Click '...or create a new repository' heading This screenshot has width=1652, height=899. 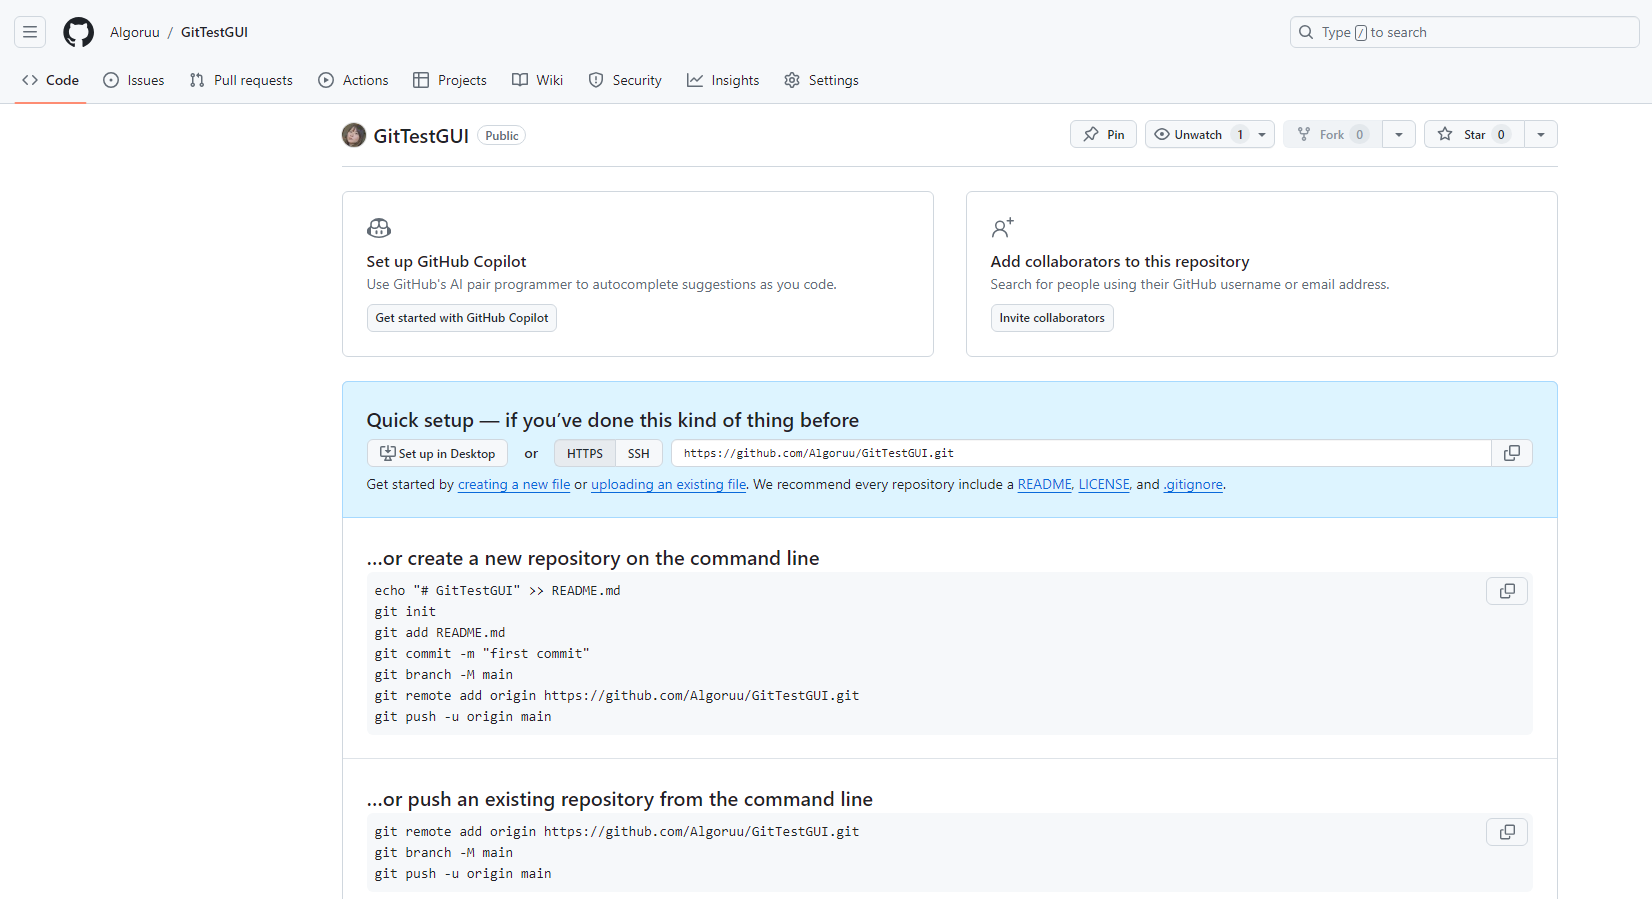pos(593,558)
